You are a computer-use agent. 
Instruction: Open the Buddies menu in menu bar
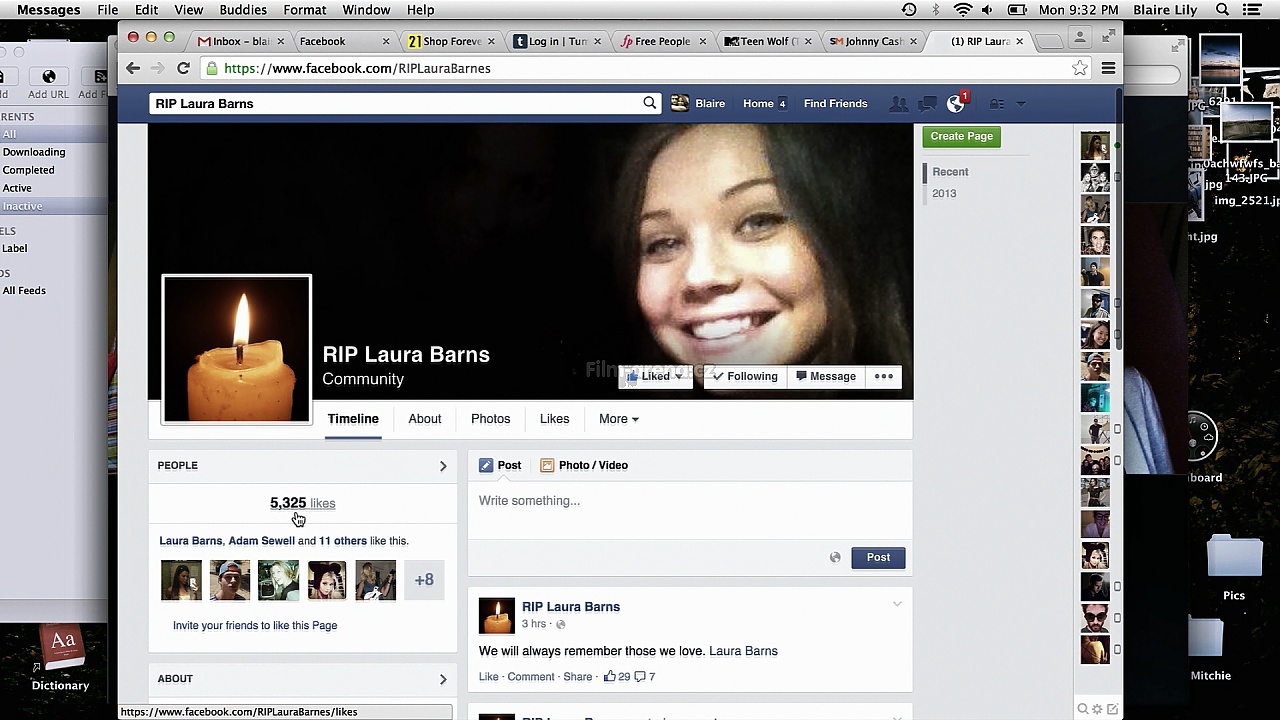coord(243,10)
